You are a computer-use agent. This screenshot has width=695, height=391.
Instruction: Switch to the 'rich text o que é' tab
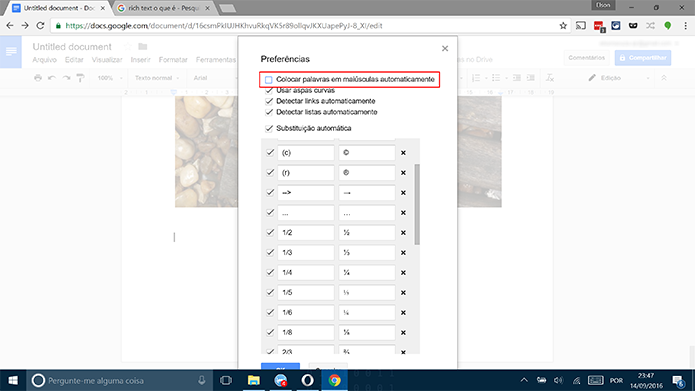[162, 8]
